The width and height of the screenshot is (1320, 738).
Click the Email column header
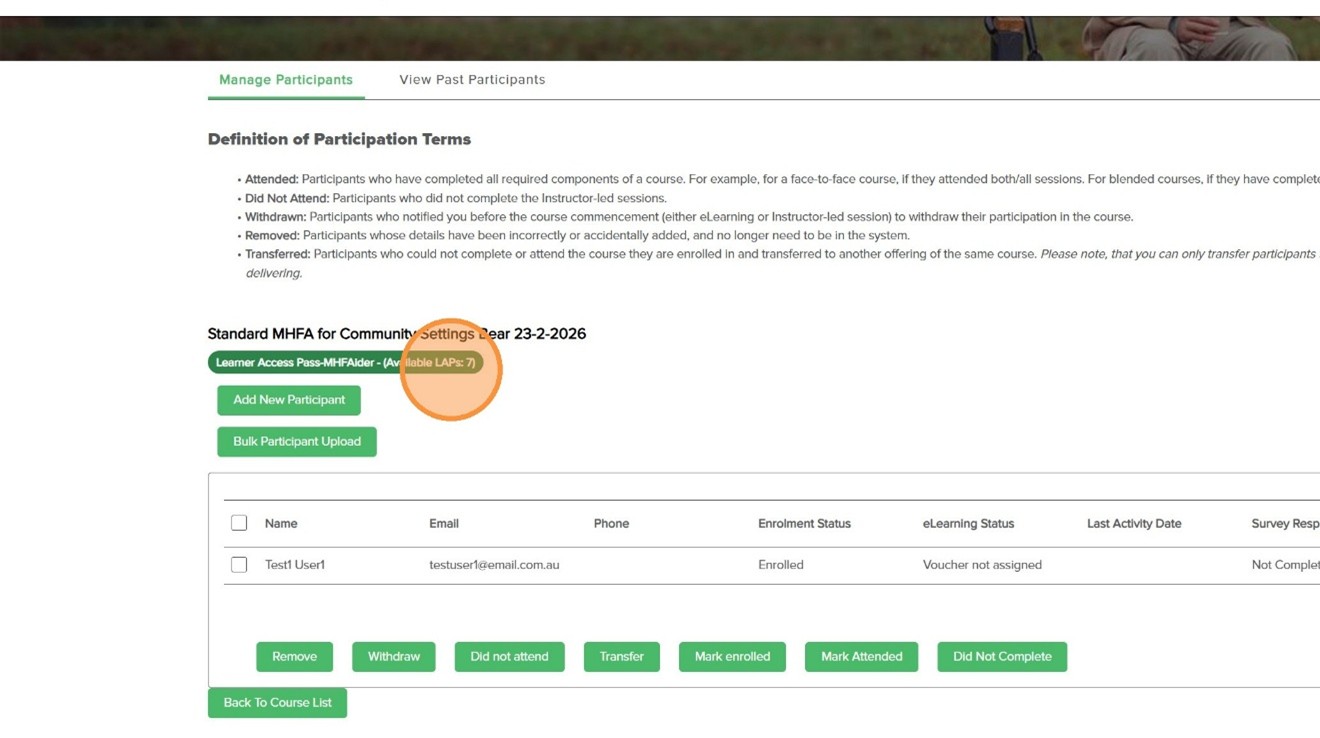click(444, 524)
